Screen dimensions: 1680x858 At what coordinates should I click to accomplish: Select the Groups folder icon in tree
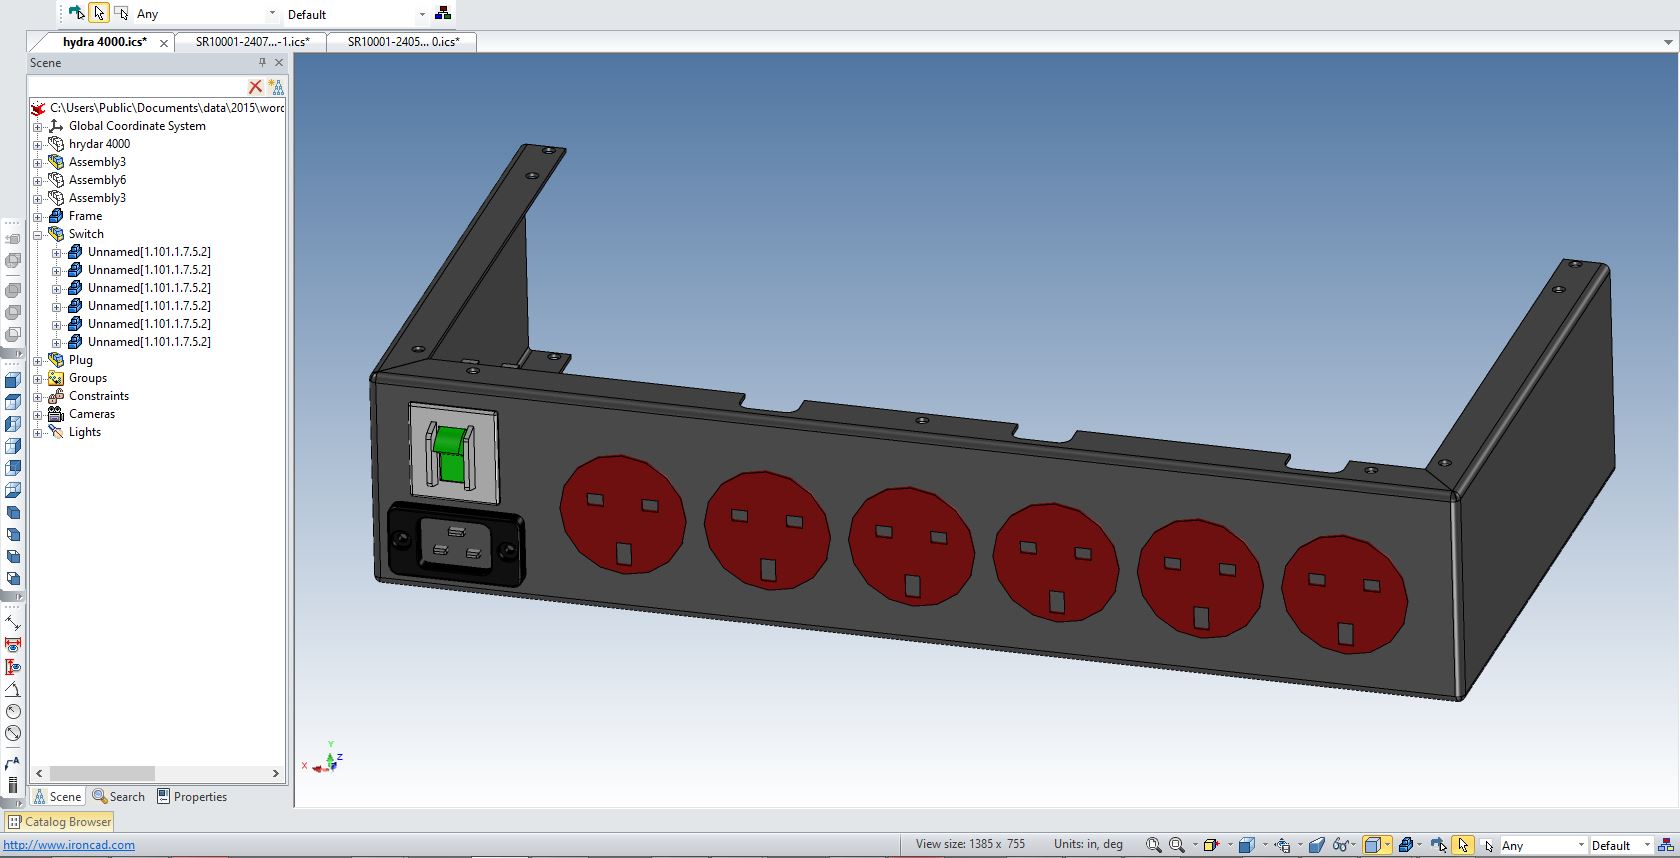pos(56,378)
